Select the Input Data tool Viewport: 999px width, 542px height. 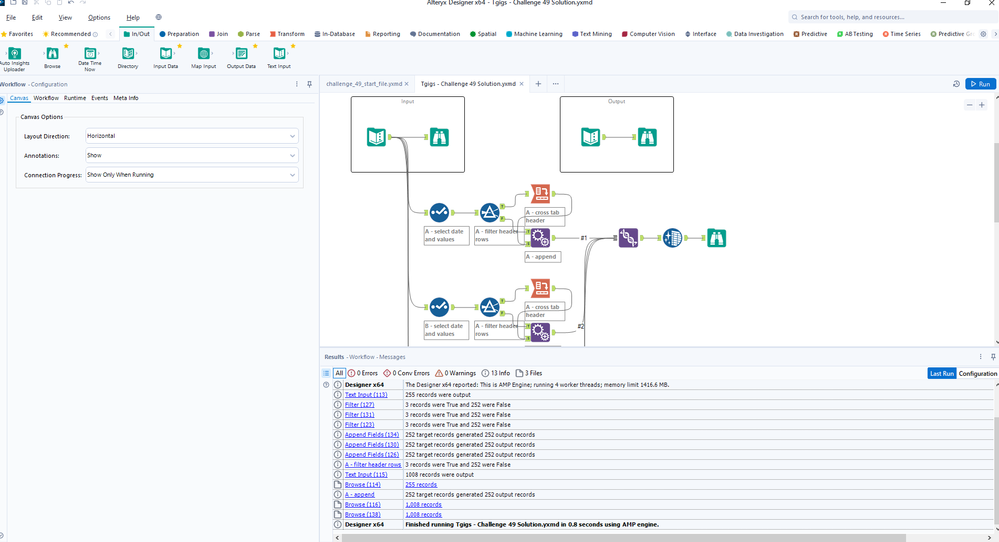[166, 58]
